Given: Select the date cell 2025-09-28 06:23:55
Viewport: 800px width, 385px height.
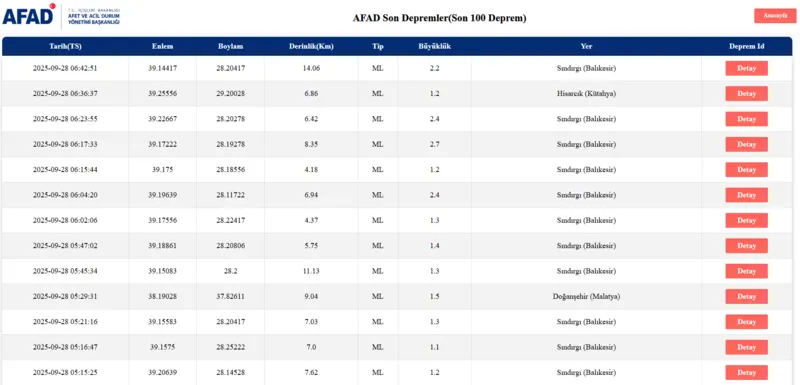Looking at the screenshot, I should (x=65, y=119).
